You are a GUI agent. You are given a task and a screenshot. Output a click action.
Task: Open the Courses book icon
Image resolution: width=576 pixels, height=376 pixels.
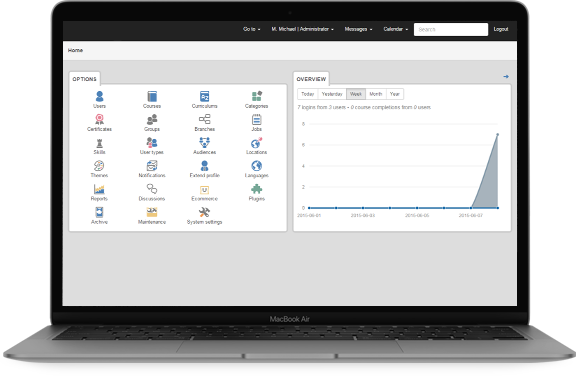click(152, 96)
